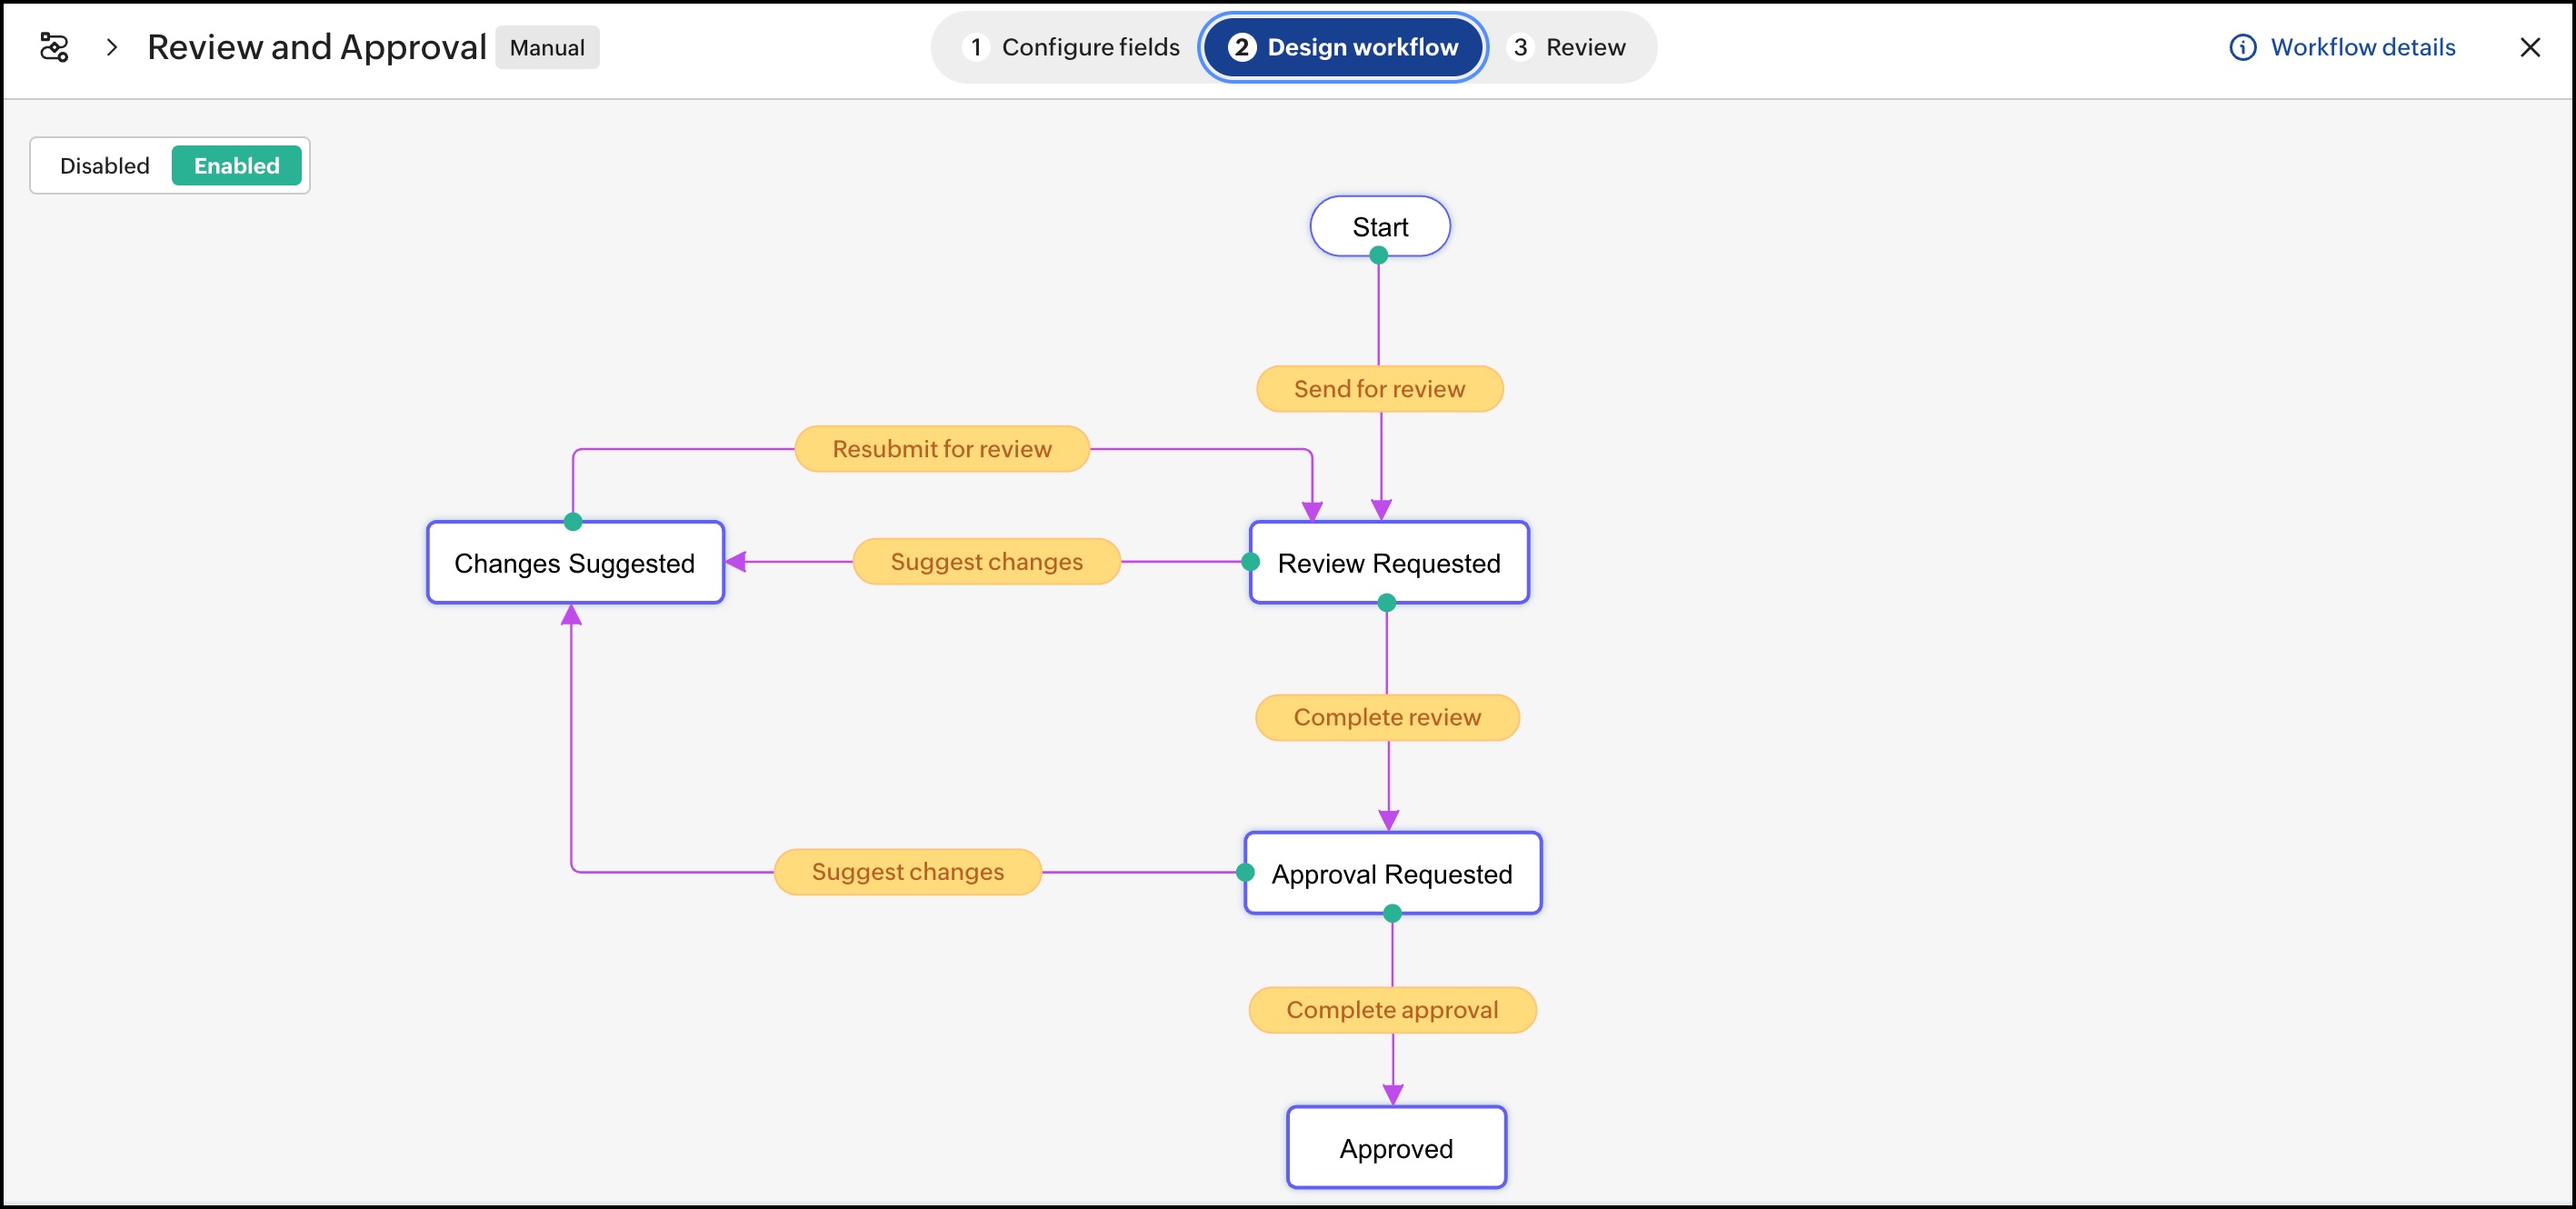Go to Configure fields step
Screen dimensions: 2576x1209
[x=1071, y=47]
